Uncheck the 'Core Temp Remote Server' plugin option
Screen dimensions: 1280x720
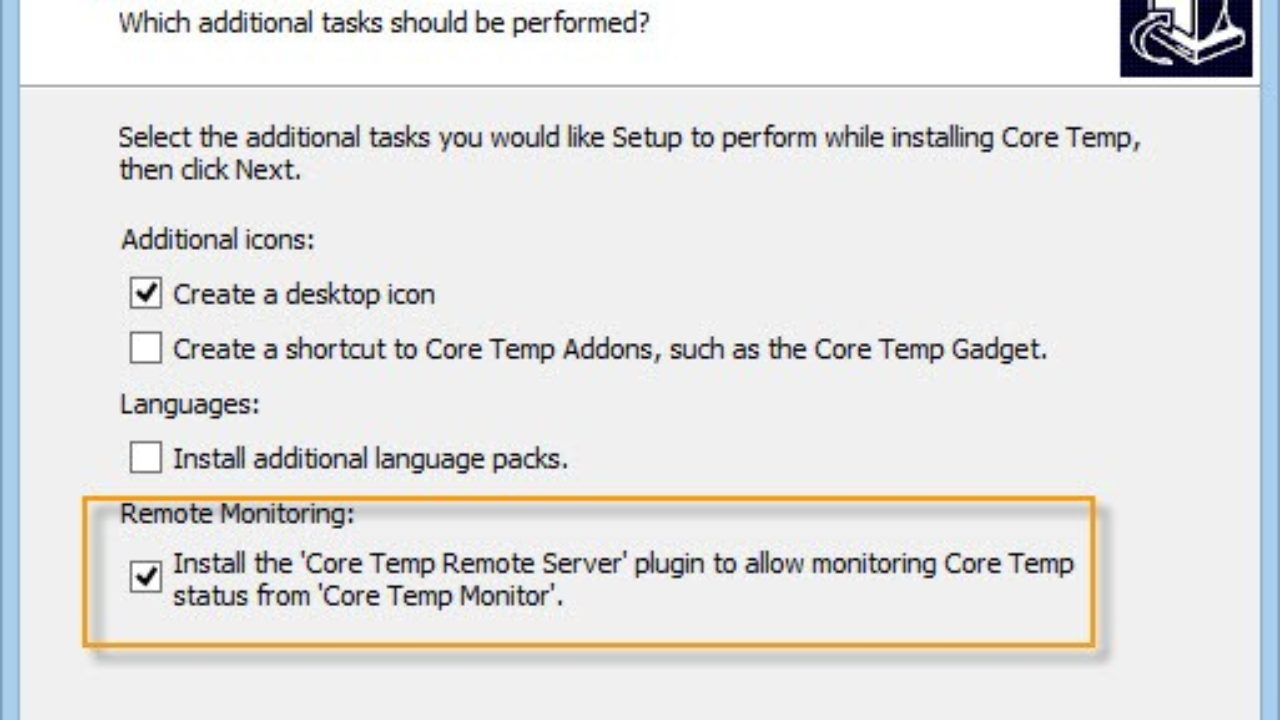pyautogui.click(x=145, y=577)
